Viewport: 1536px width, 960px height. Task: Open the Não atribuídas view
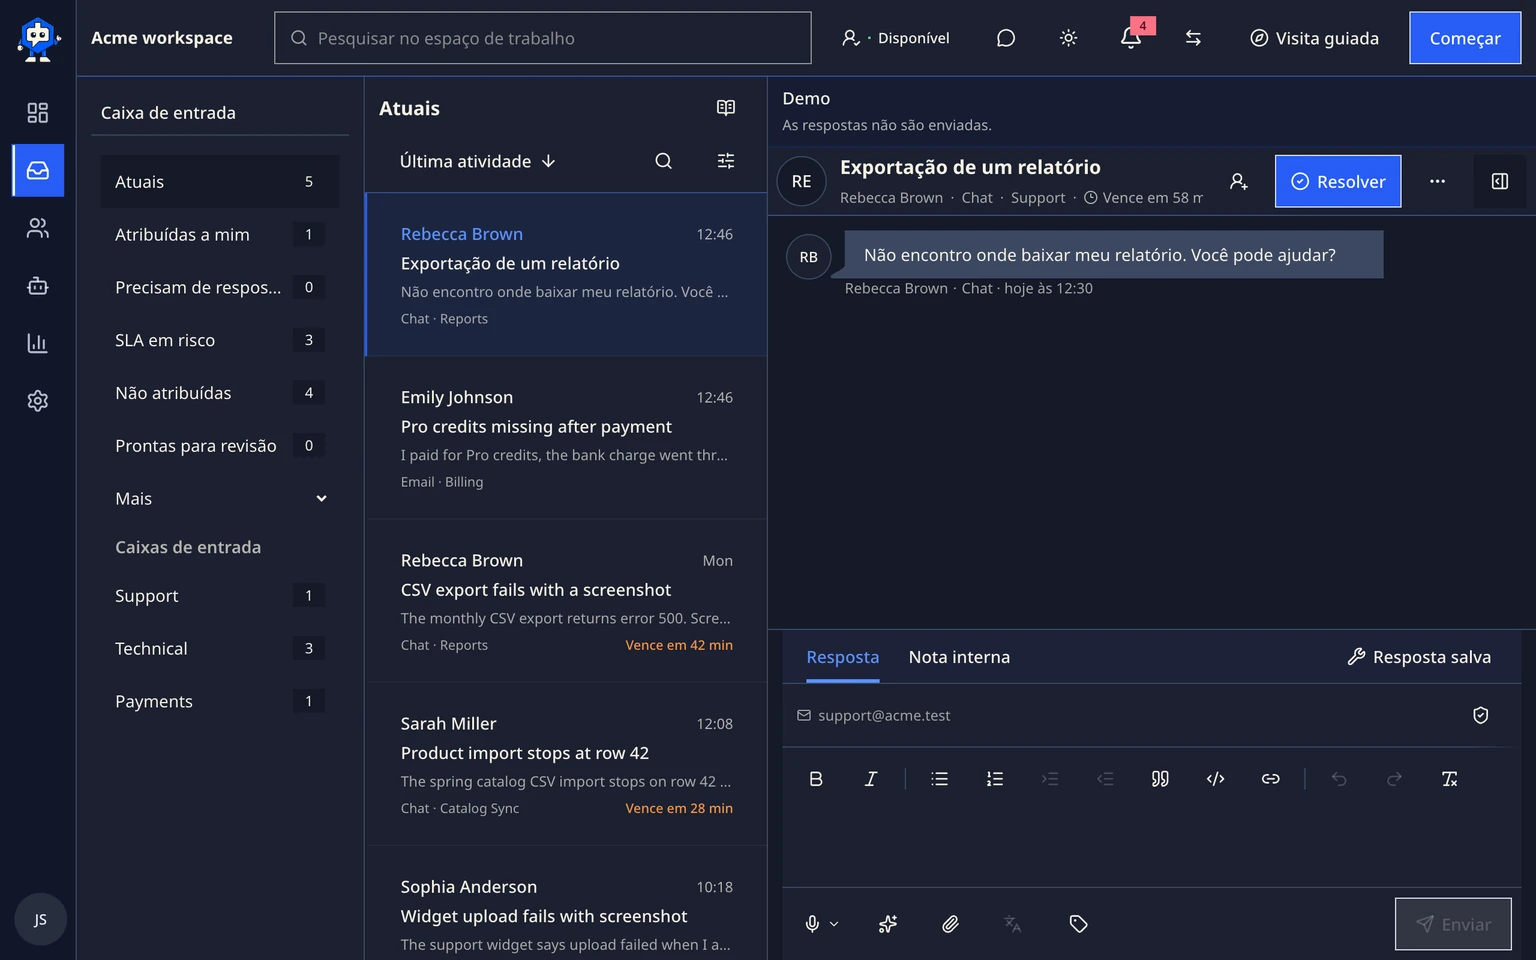click(220, 393)
